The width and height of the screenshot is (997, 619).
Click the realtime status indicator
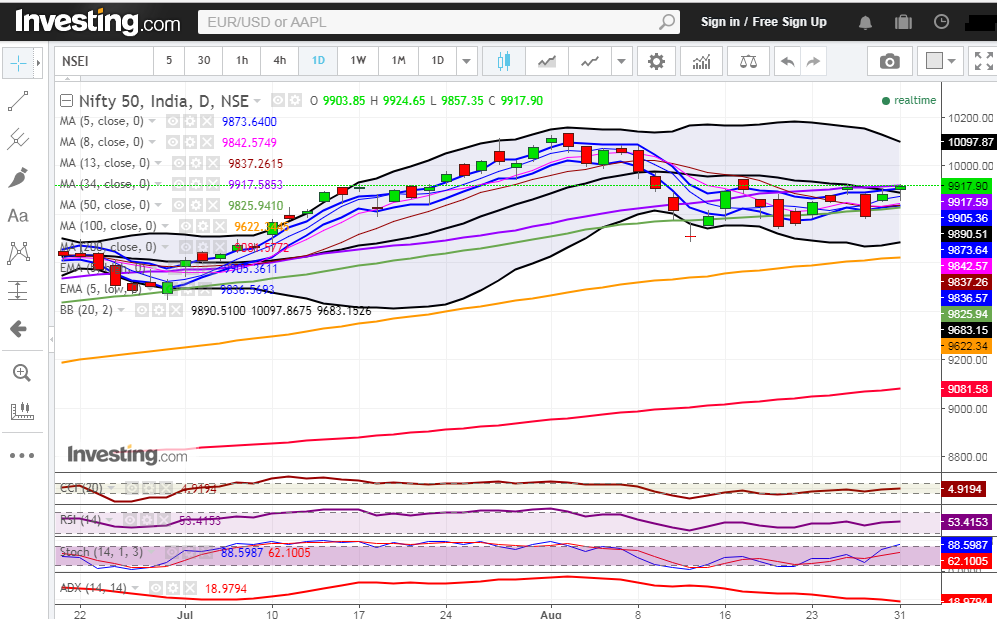[909, 100]
